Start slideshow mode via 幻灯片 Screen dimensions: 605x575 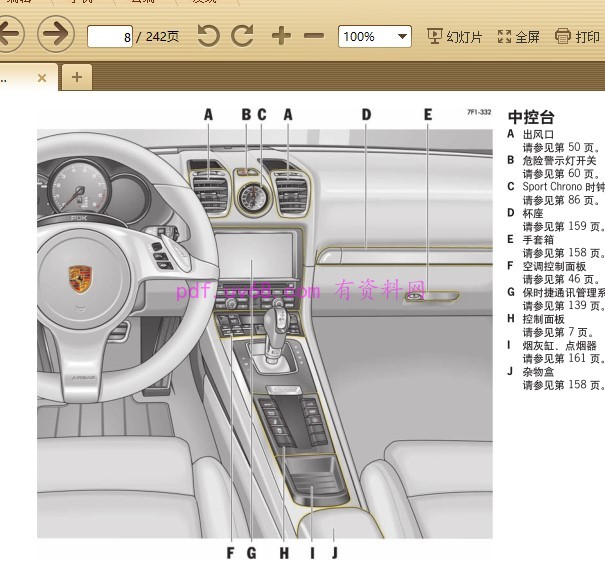(454, 37)
